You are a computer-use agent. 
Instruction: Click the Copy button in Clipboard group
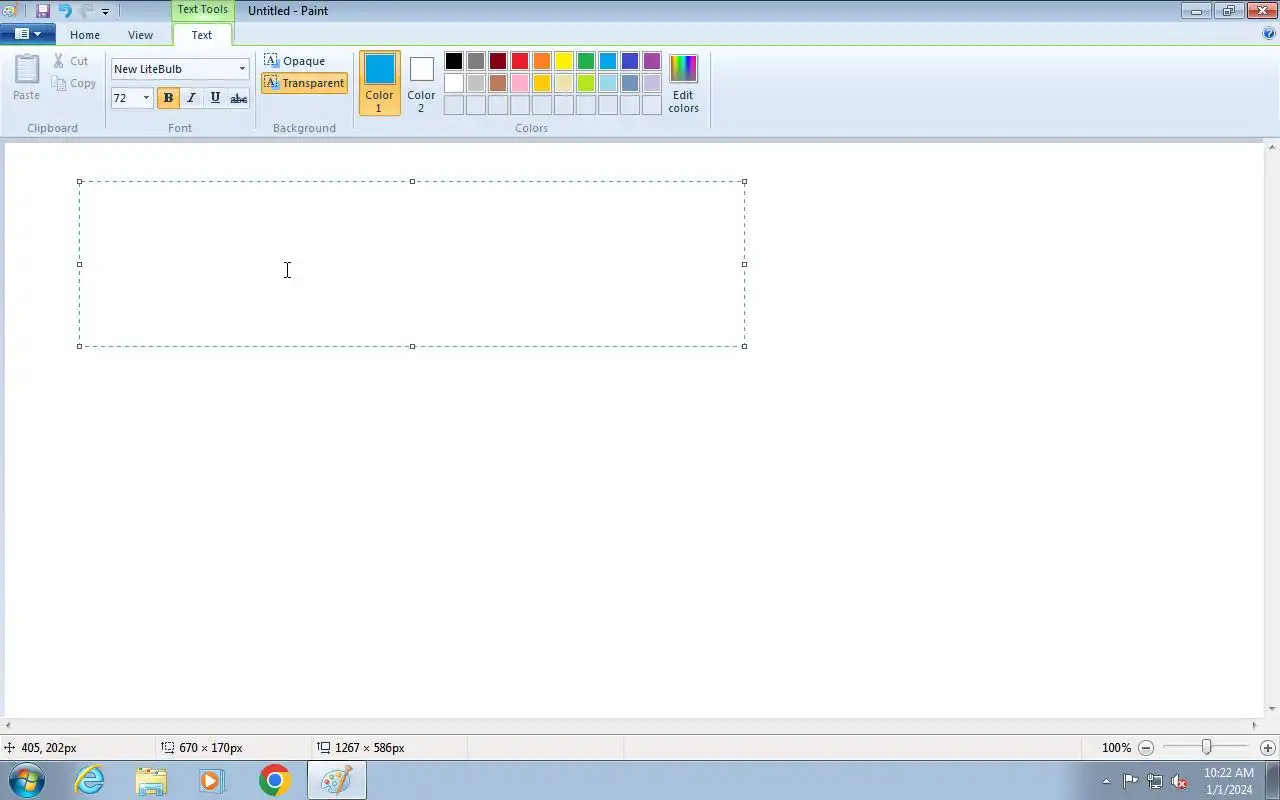[75, 83]
